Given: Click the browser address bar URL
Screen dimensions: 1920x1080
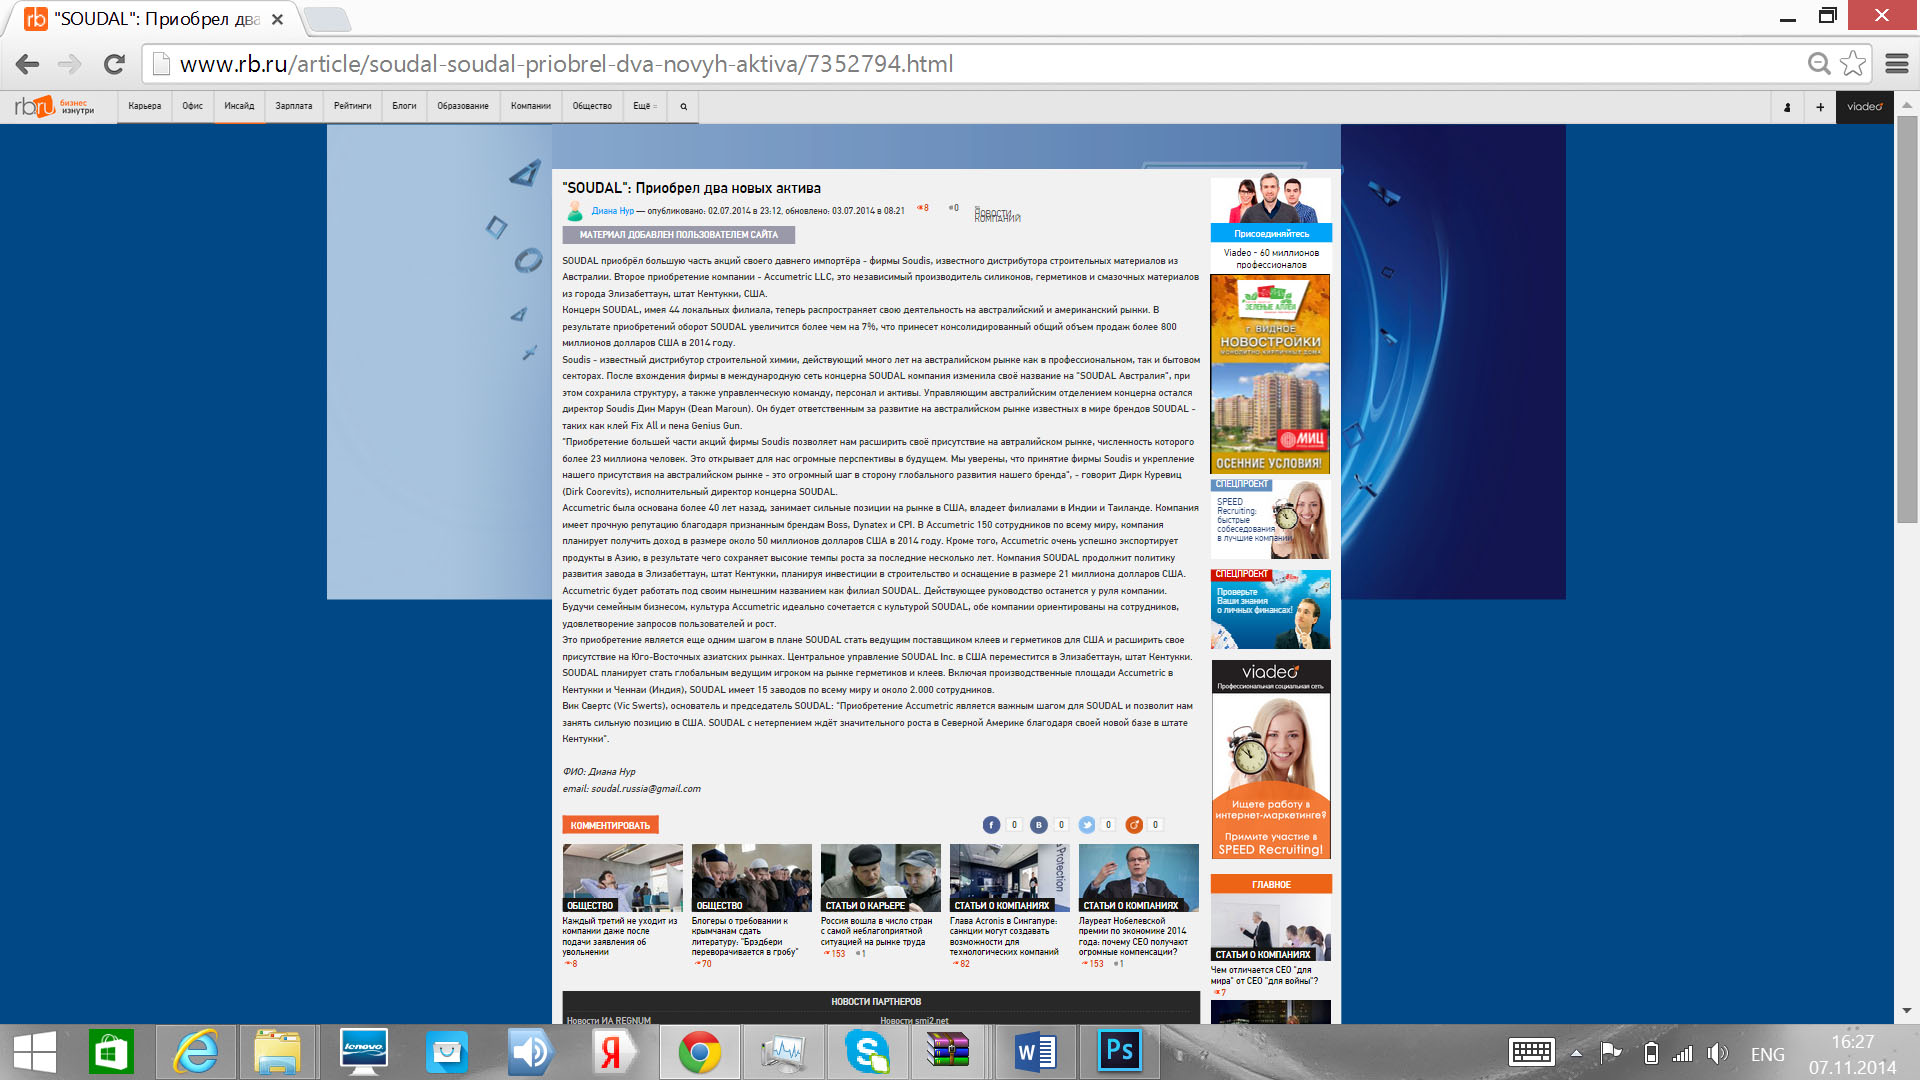Looking at the screenshot, I should (566, 64).
